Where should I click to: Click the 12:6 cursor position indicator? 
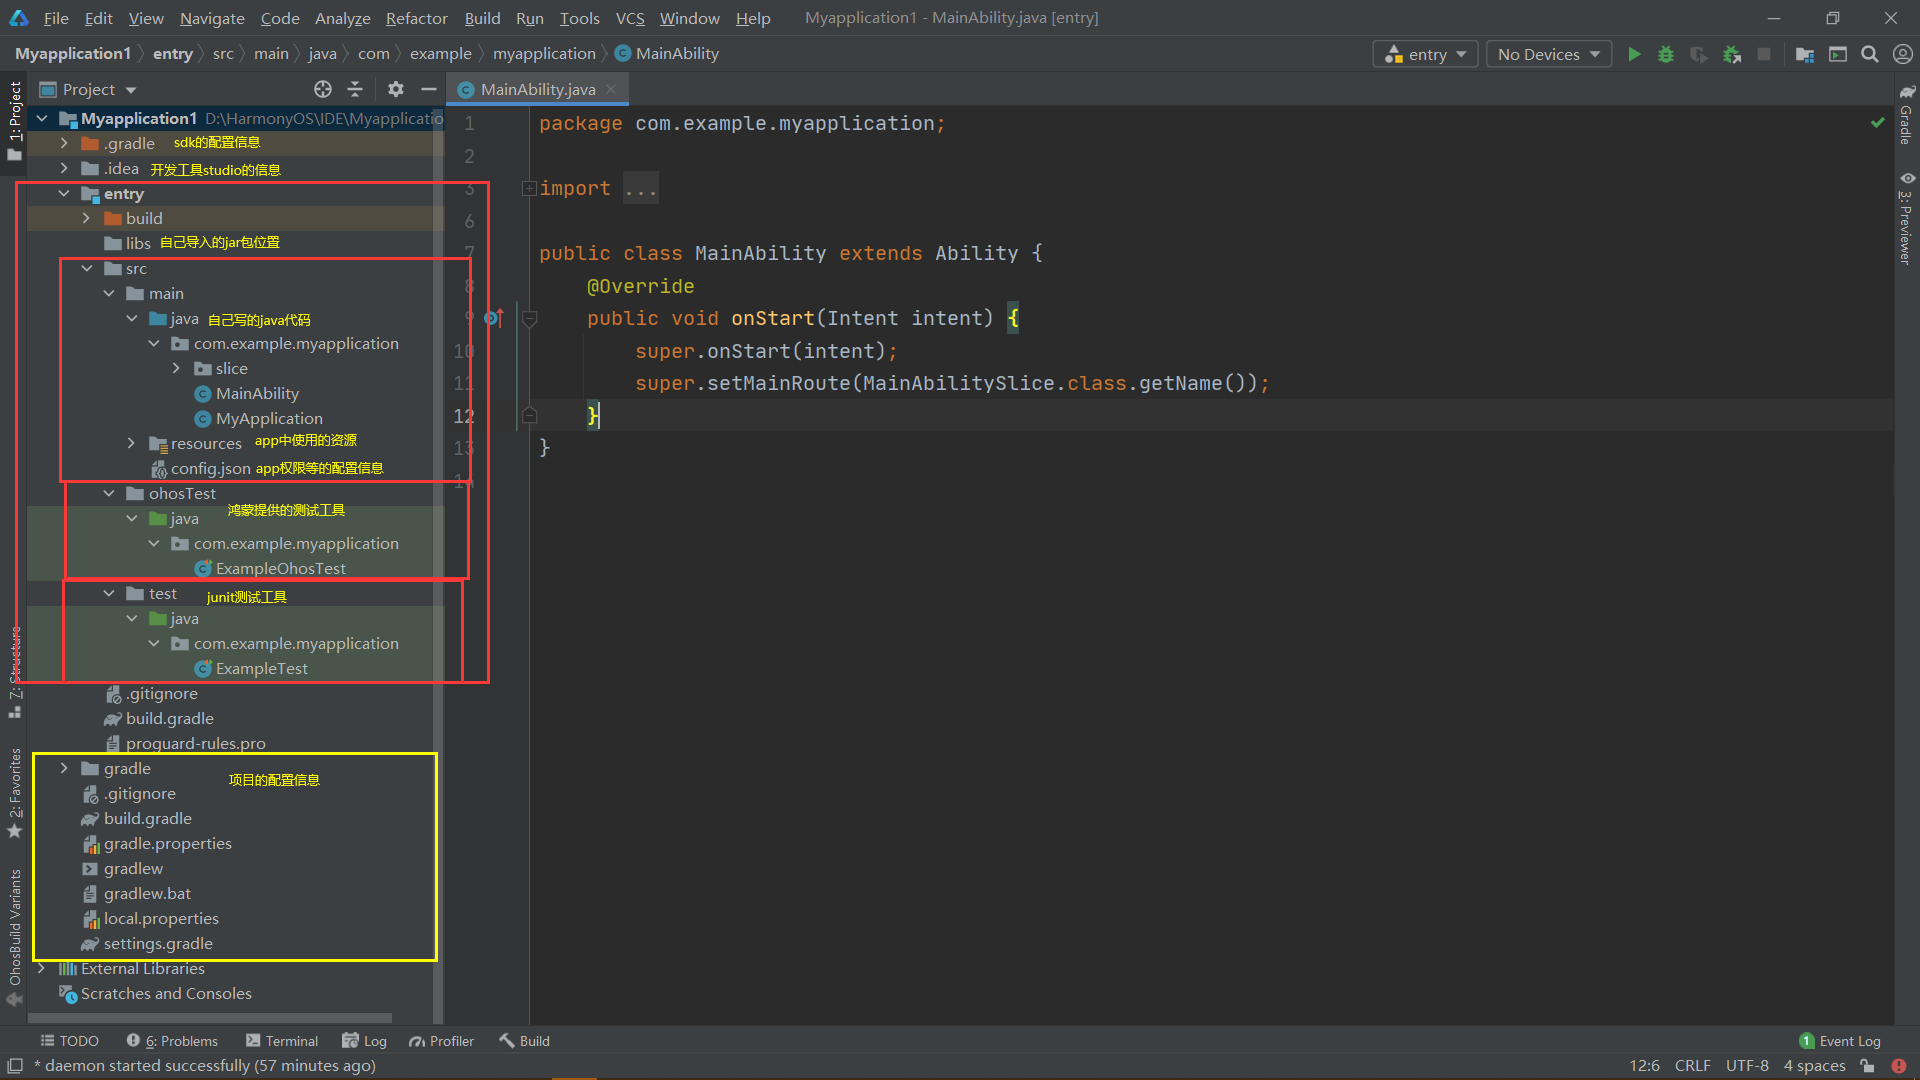coord(1644,1066)
